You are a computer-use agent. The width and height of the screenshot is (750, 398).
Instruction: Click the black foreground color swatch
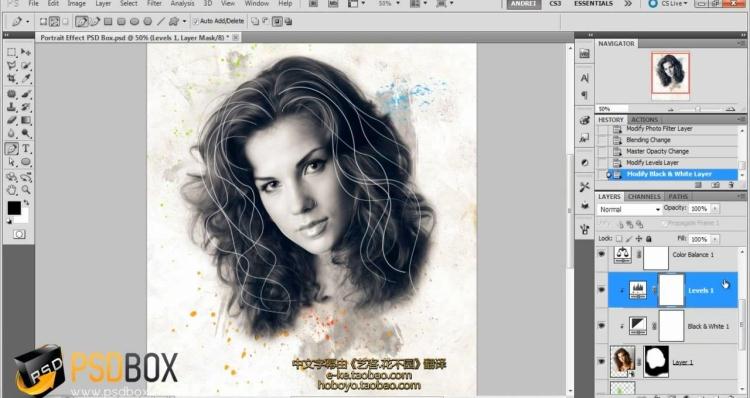(x=14, y=208)
